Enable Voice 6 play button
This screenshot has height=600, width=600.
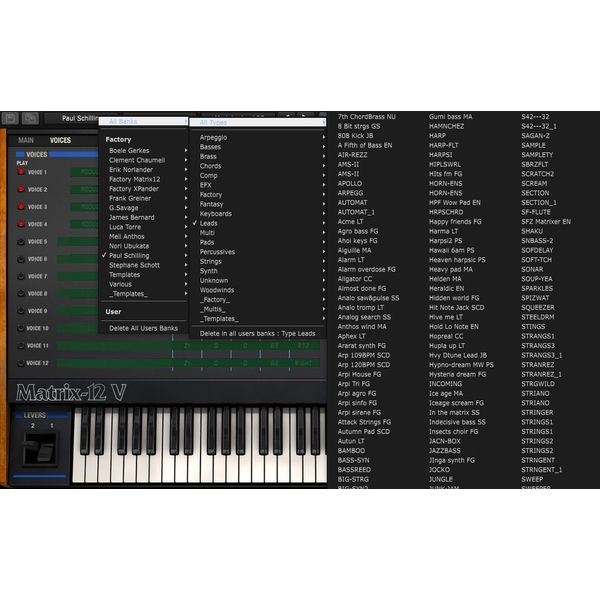(x=21, y=259)
